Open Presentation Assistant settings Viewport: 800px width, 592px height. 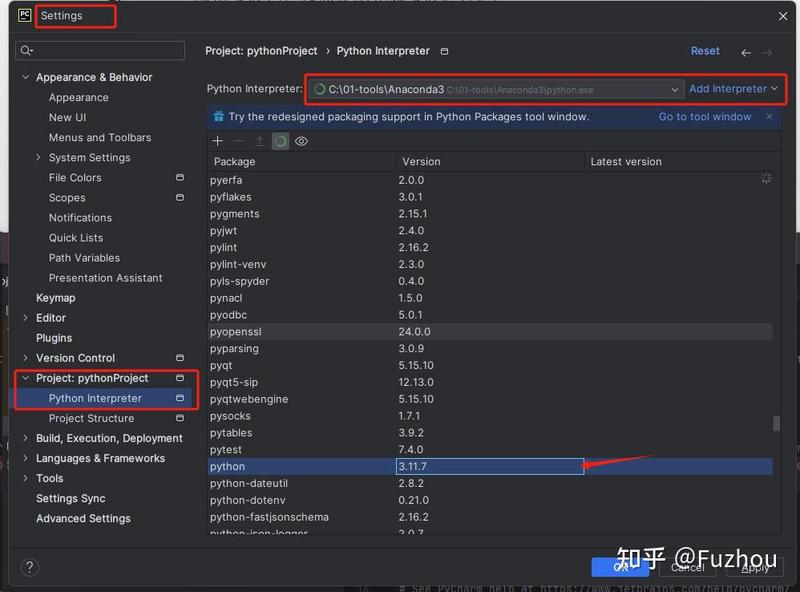(x=106, y=278)
